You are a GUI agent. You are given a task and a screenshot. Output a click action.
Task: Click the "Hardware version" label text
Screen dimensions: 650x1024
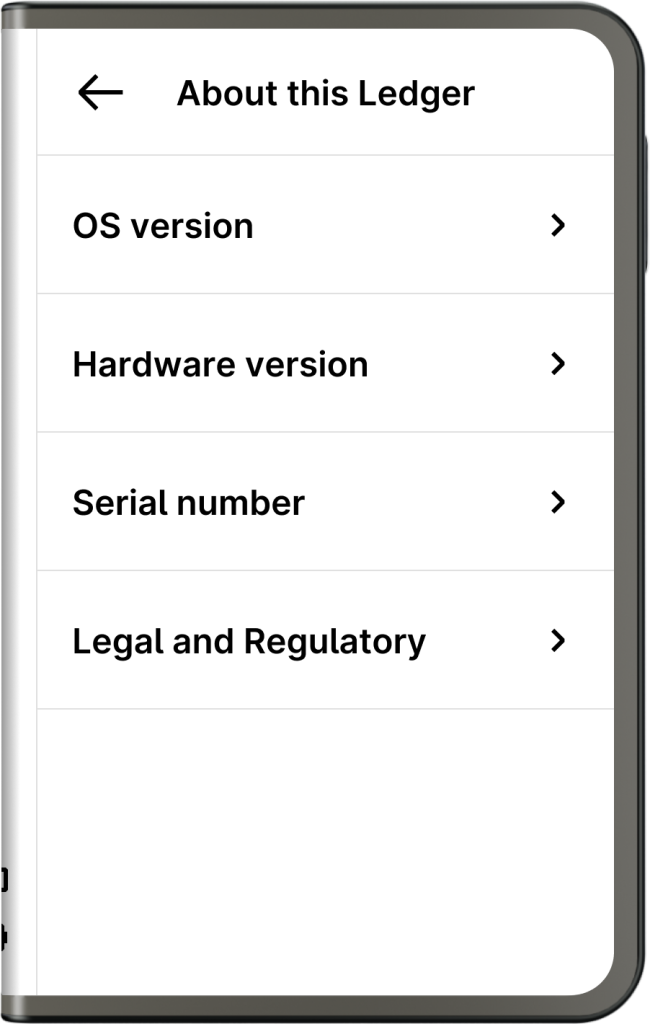[220, 364]
